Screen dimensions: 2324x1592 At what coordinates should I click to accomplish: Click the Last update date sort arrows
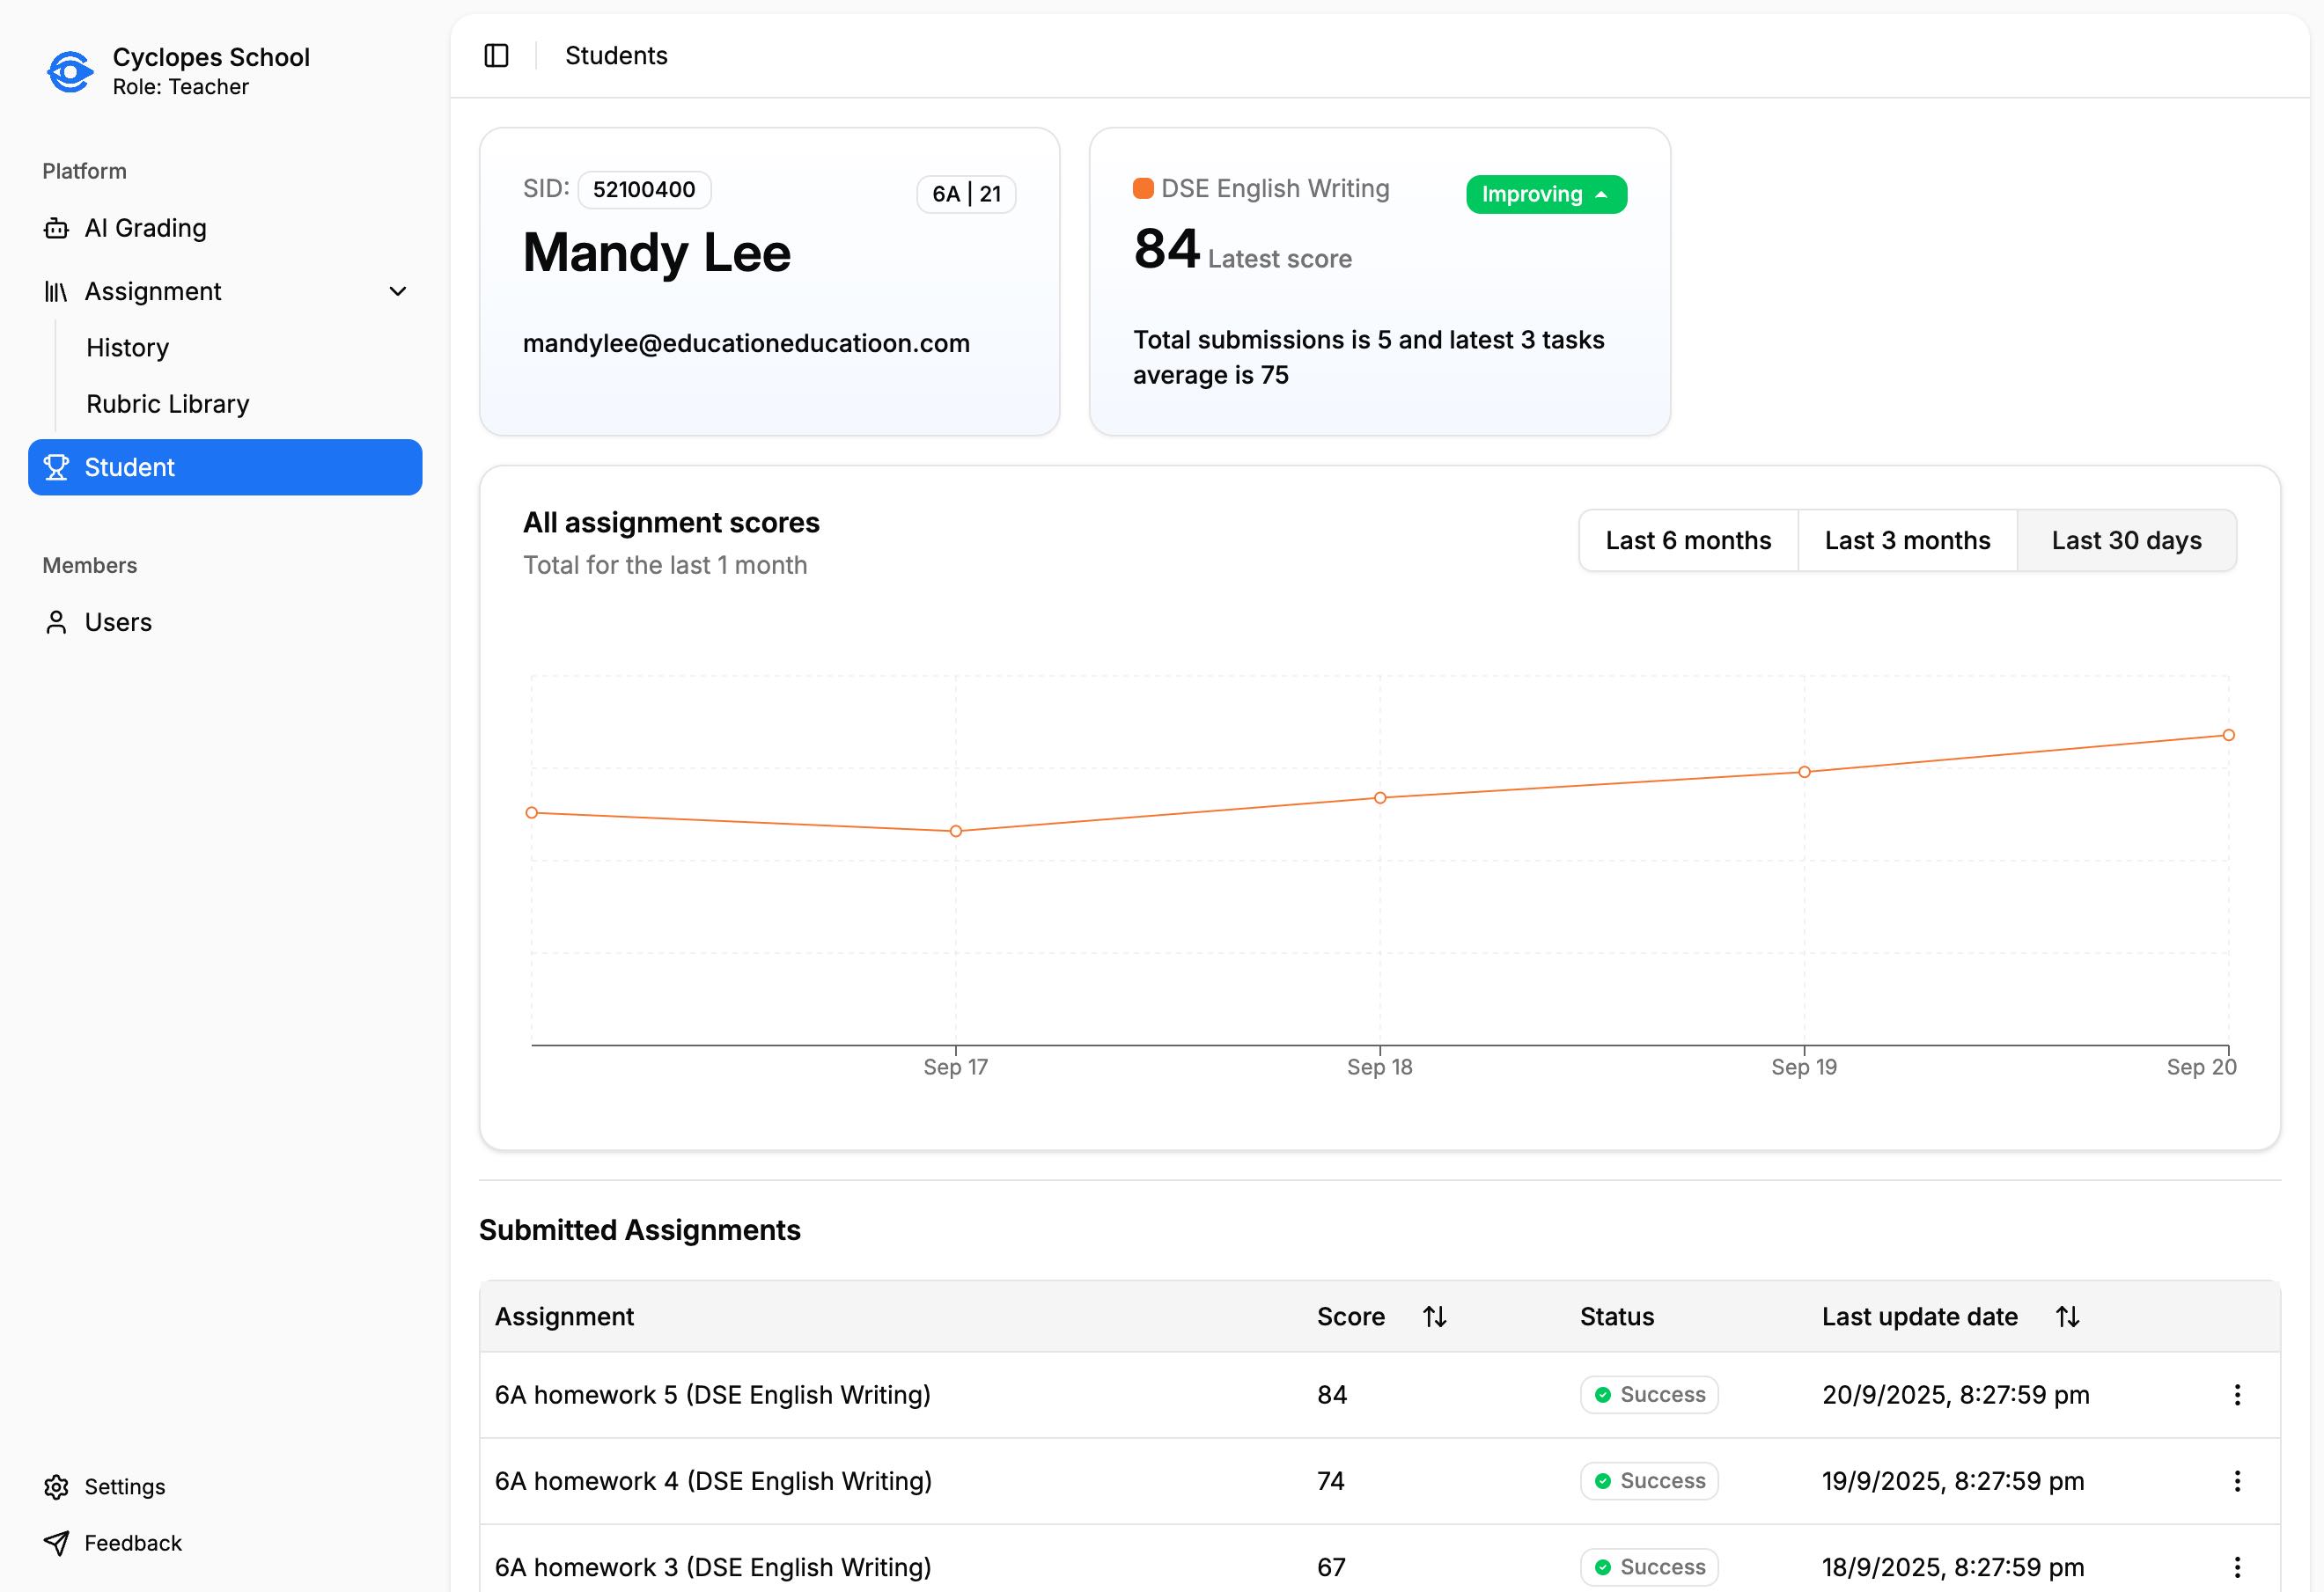(2066, 1316)
